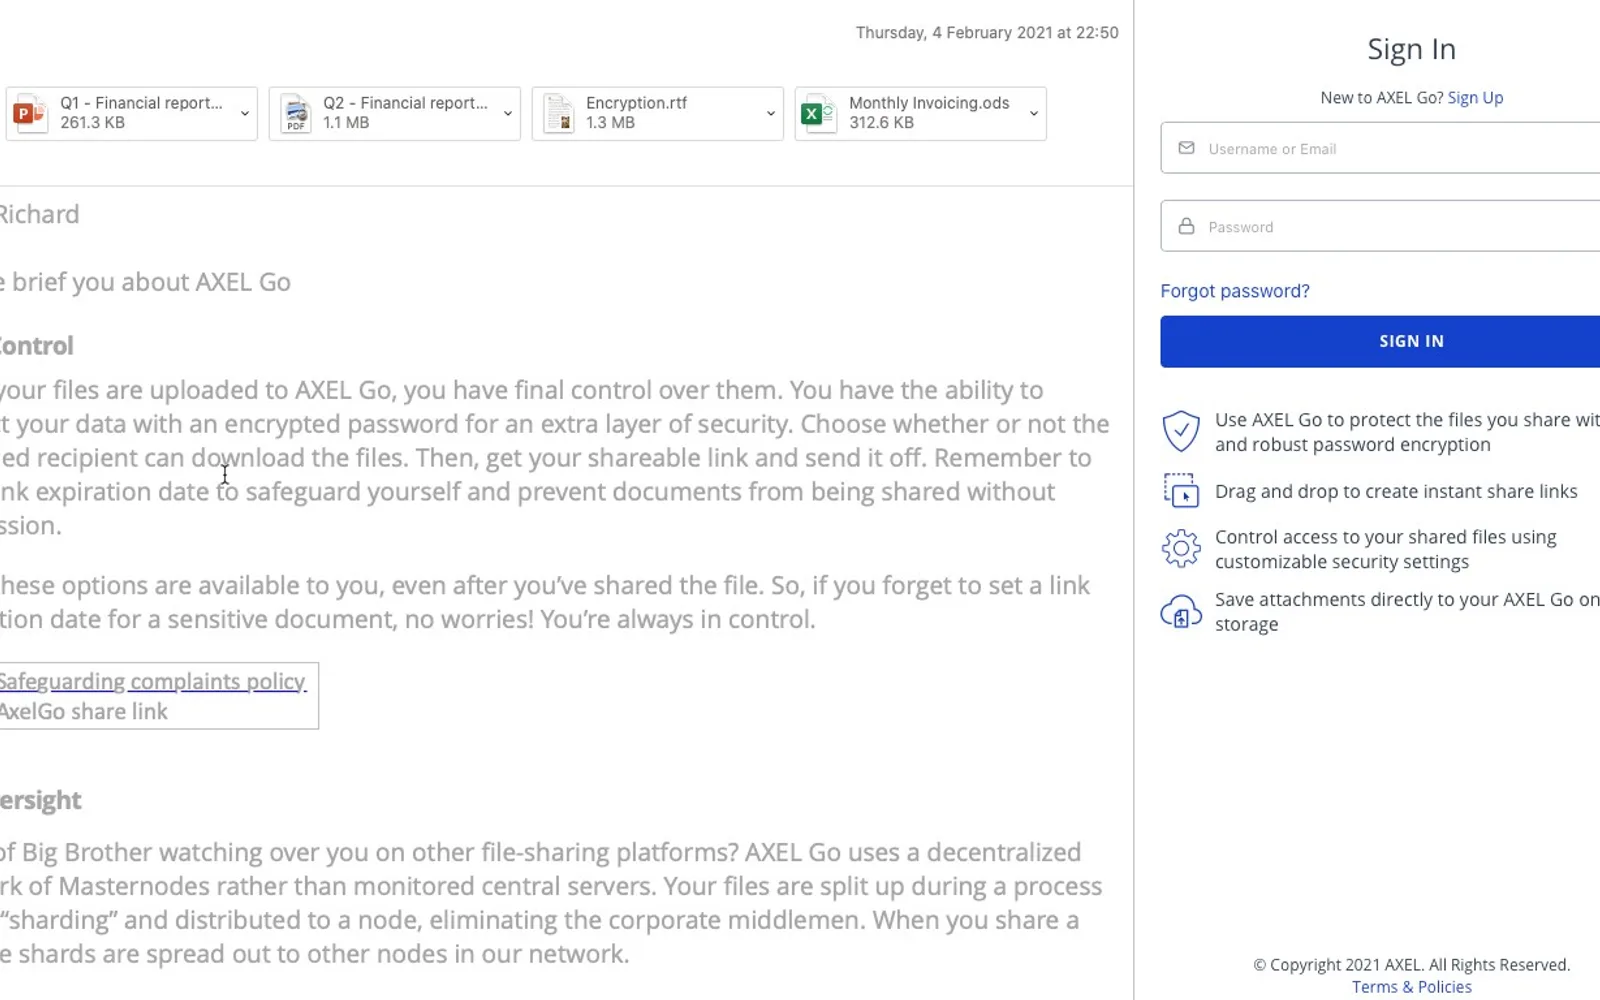The height and width of the screenshot is (1000, 1600).
Task: Click the Sign Up link
Action: point(1475,97)
